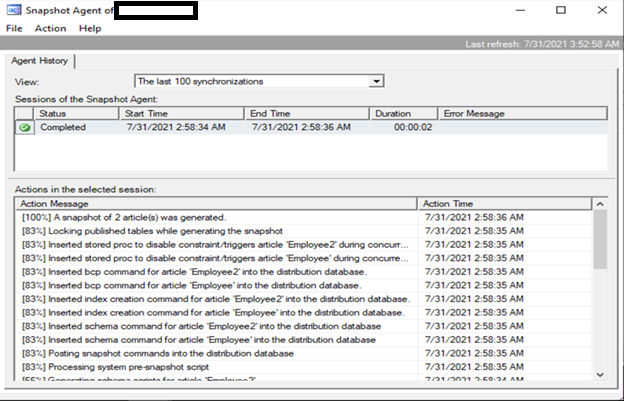
Task: Select the '[100%] A snapshot of 2 article(s) was generated' row
Action: tap(304, 218)
